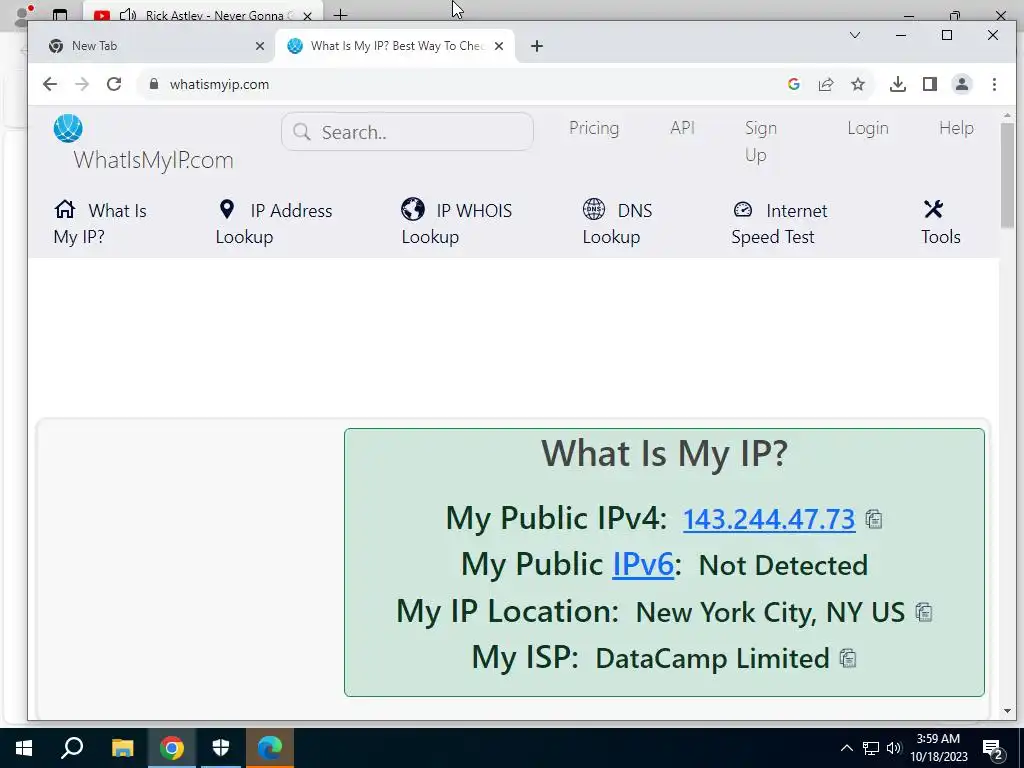Click the Pricing link
Screen dimensions: 1024x768
(x=594, y=128)
